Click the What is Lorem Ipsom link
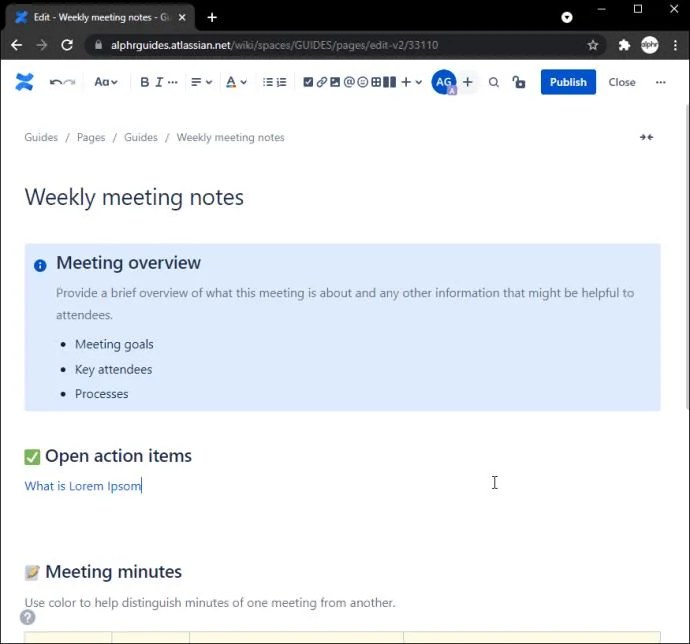The image size is (690, 644). coord(83,486)
